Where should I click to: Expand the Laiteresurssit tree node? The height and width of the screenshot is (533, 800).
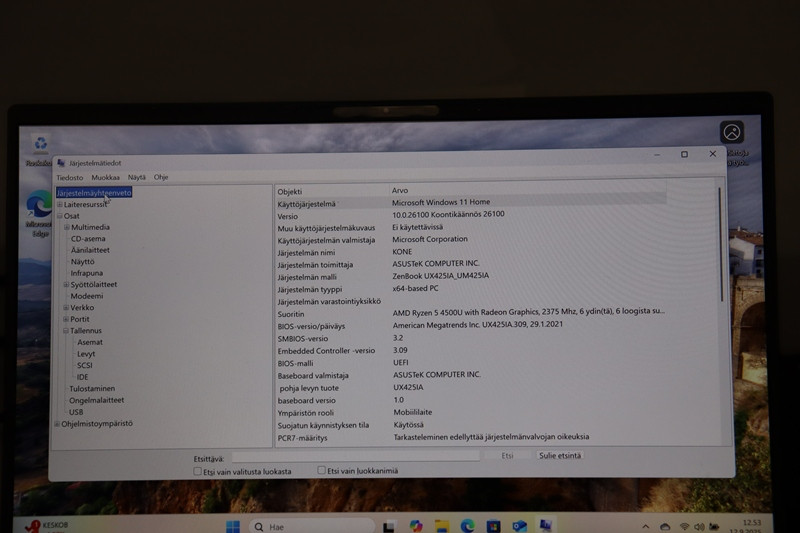click(x=60, y=205)
